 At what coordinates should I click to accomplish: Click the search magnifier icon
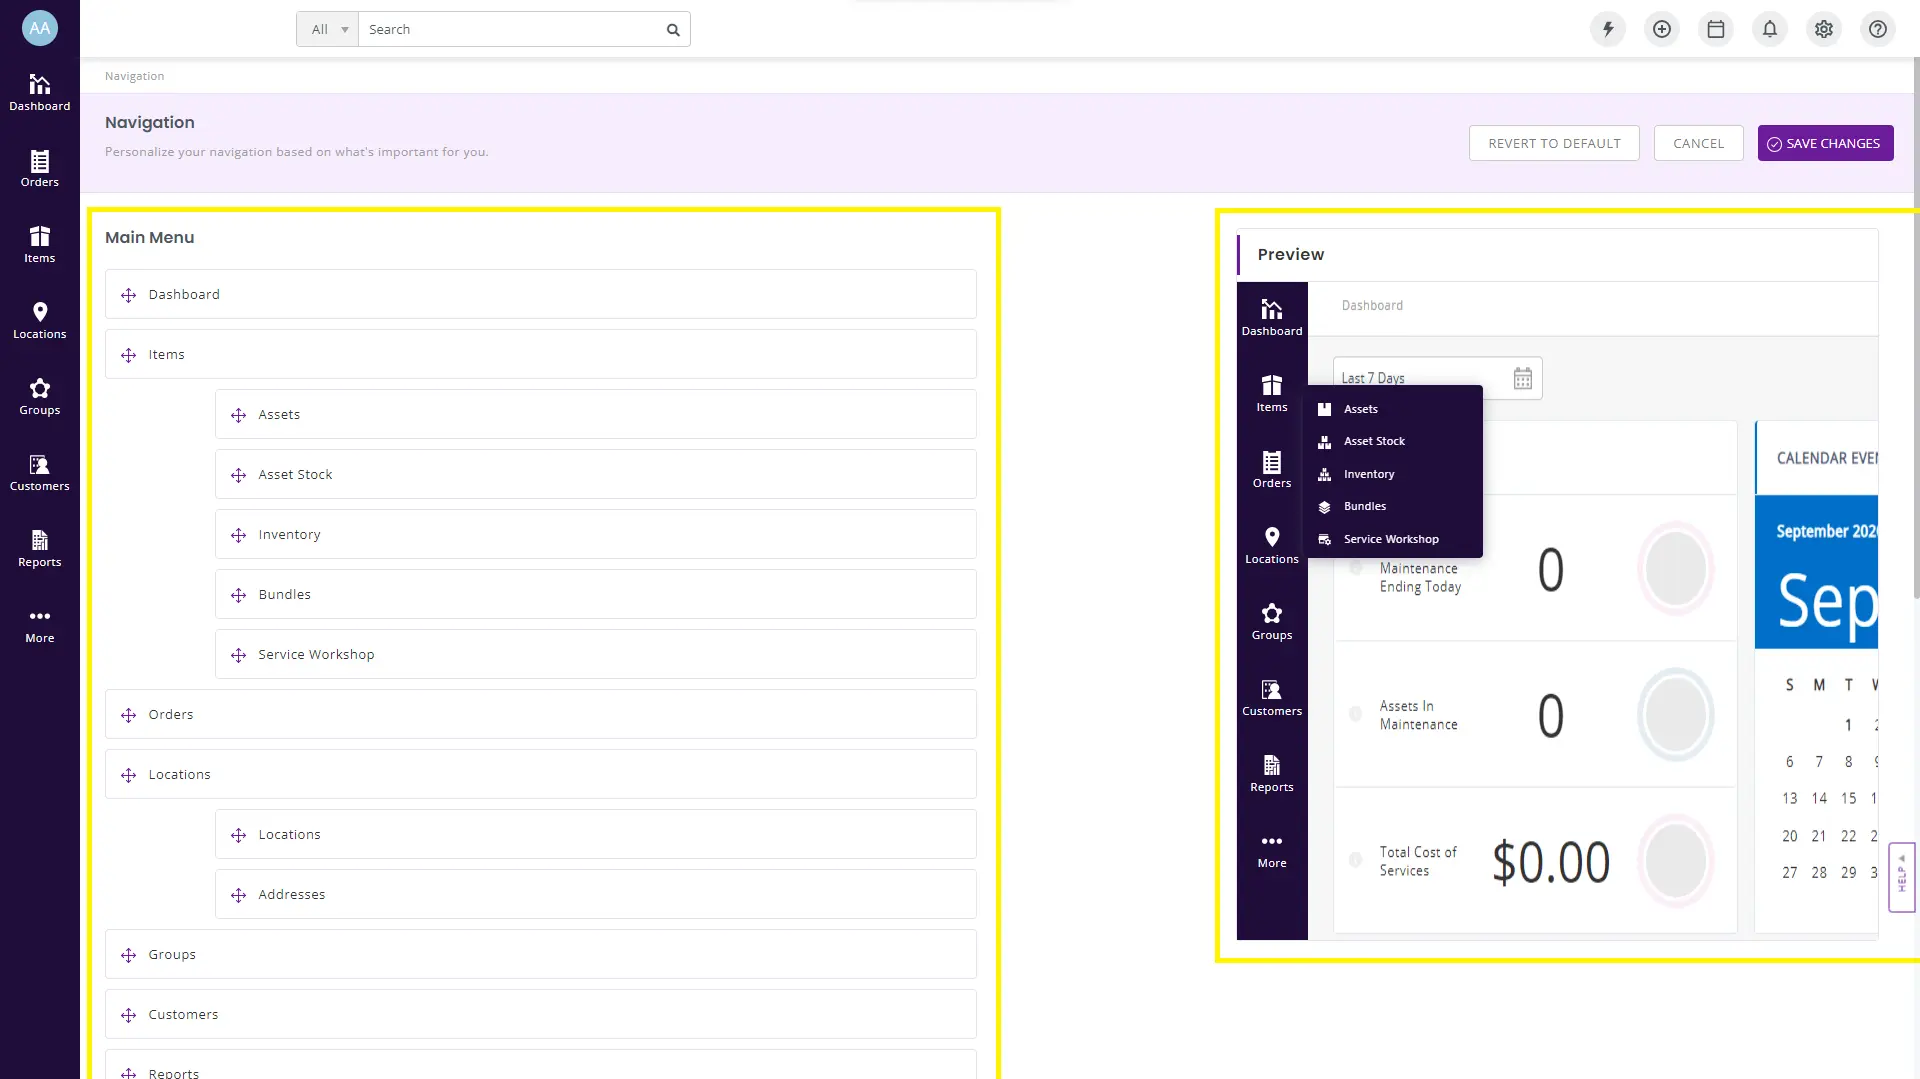(673, 30)
